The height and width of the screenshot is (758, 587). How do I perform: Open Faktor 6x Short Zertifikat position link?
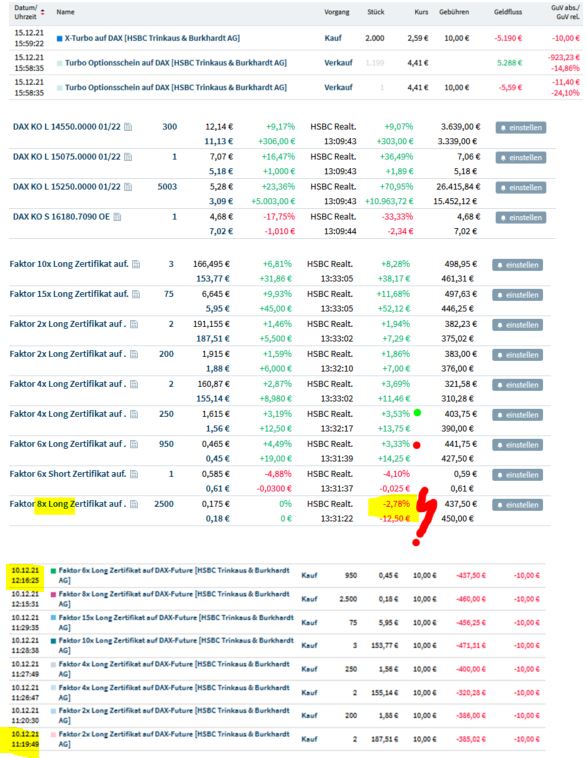point(68,474)
